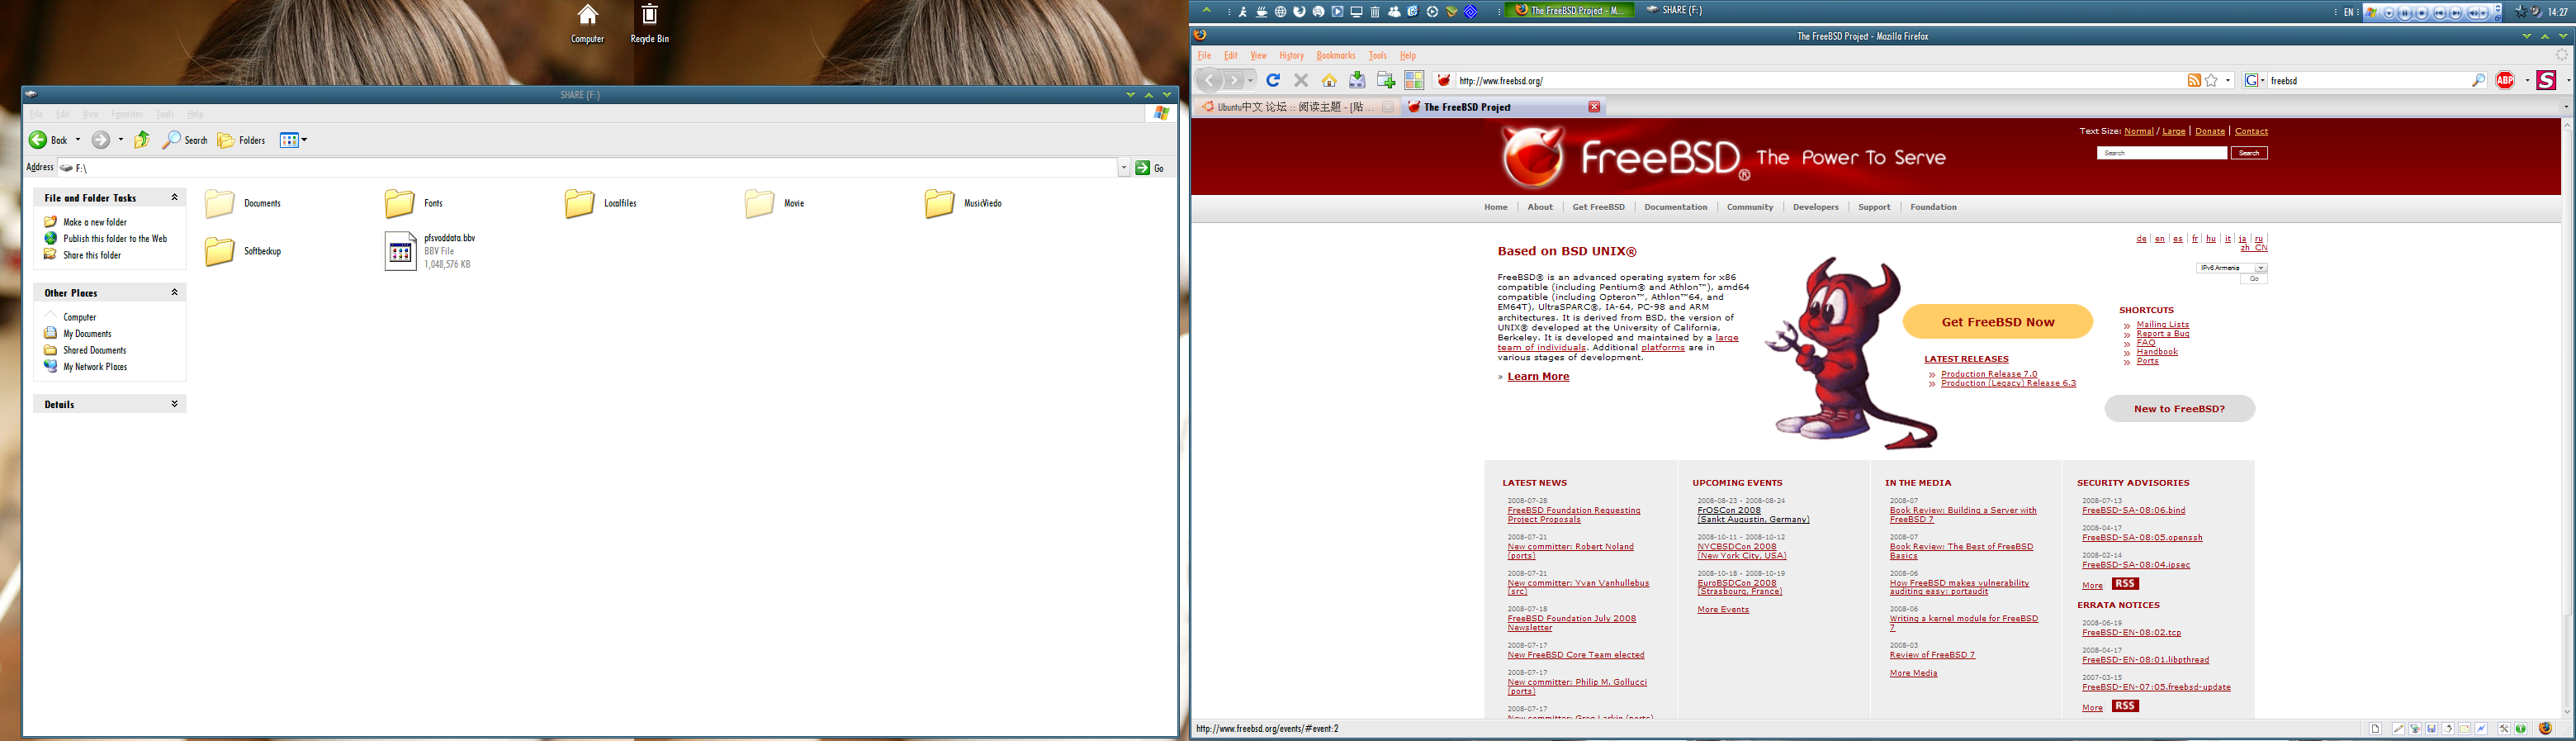This screenshot has height=741, width=2576.
Task: Click the coffee cup quick launch icon
Action: click(x=1262, y=12)
